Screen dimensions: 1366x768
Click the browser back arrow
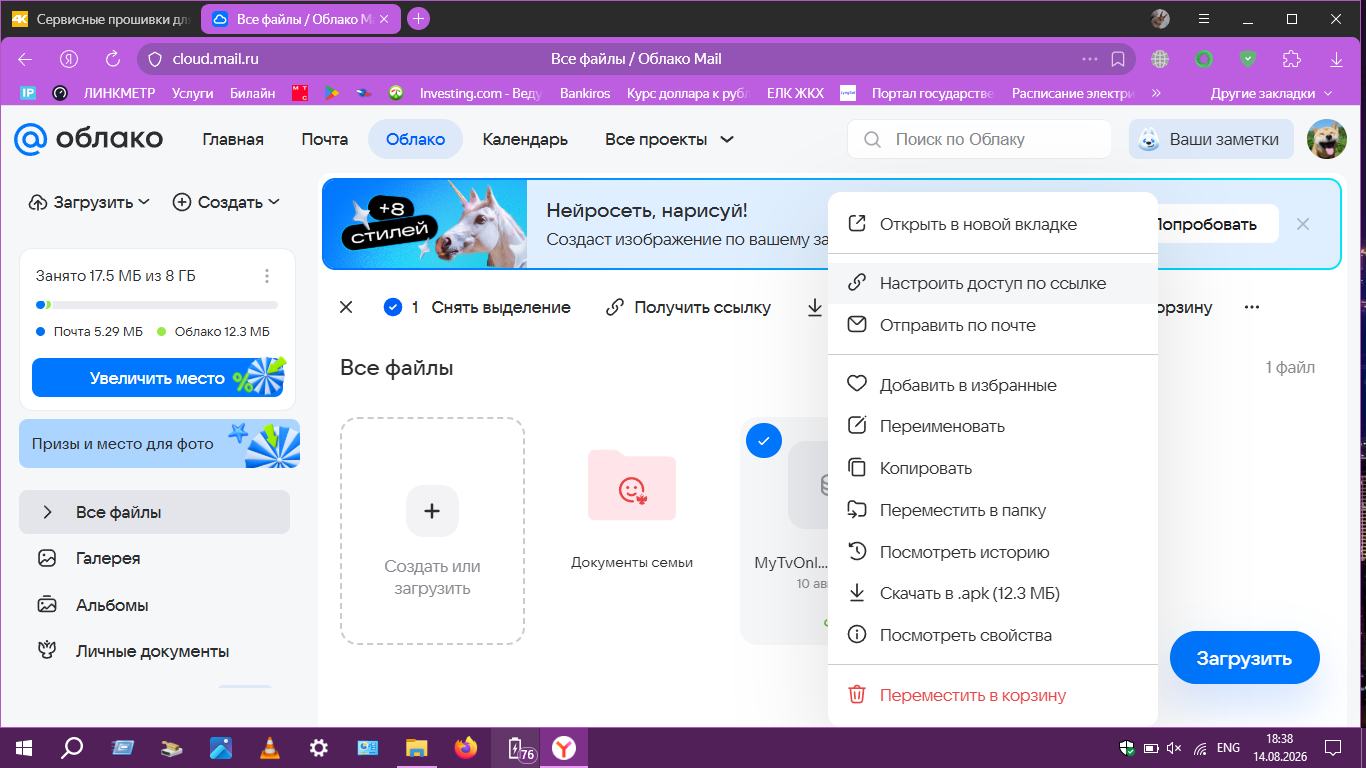[25, 59]
